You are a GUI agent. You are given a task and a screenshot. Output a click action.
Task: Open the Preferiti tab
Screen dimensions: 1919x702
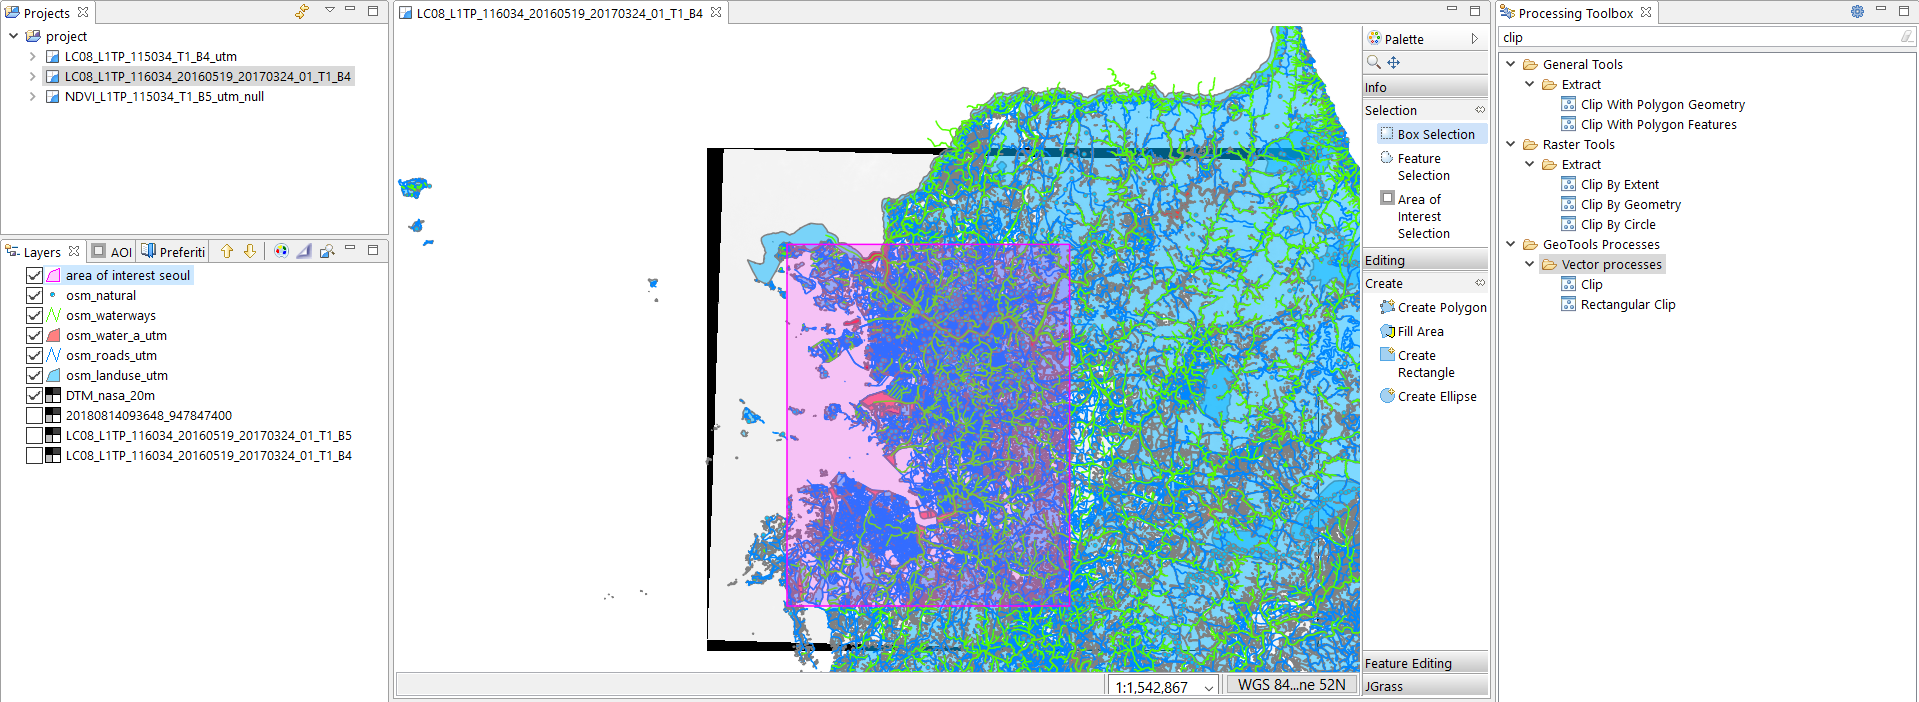[173, 252]
